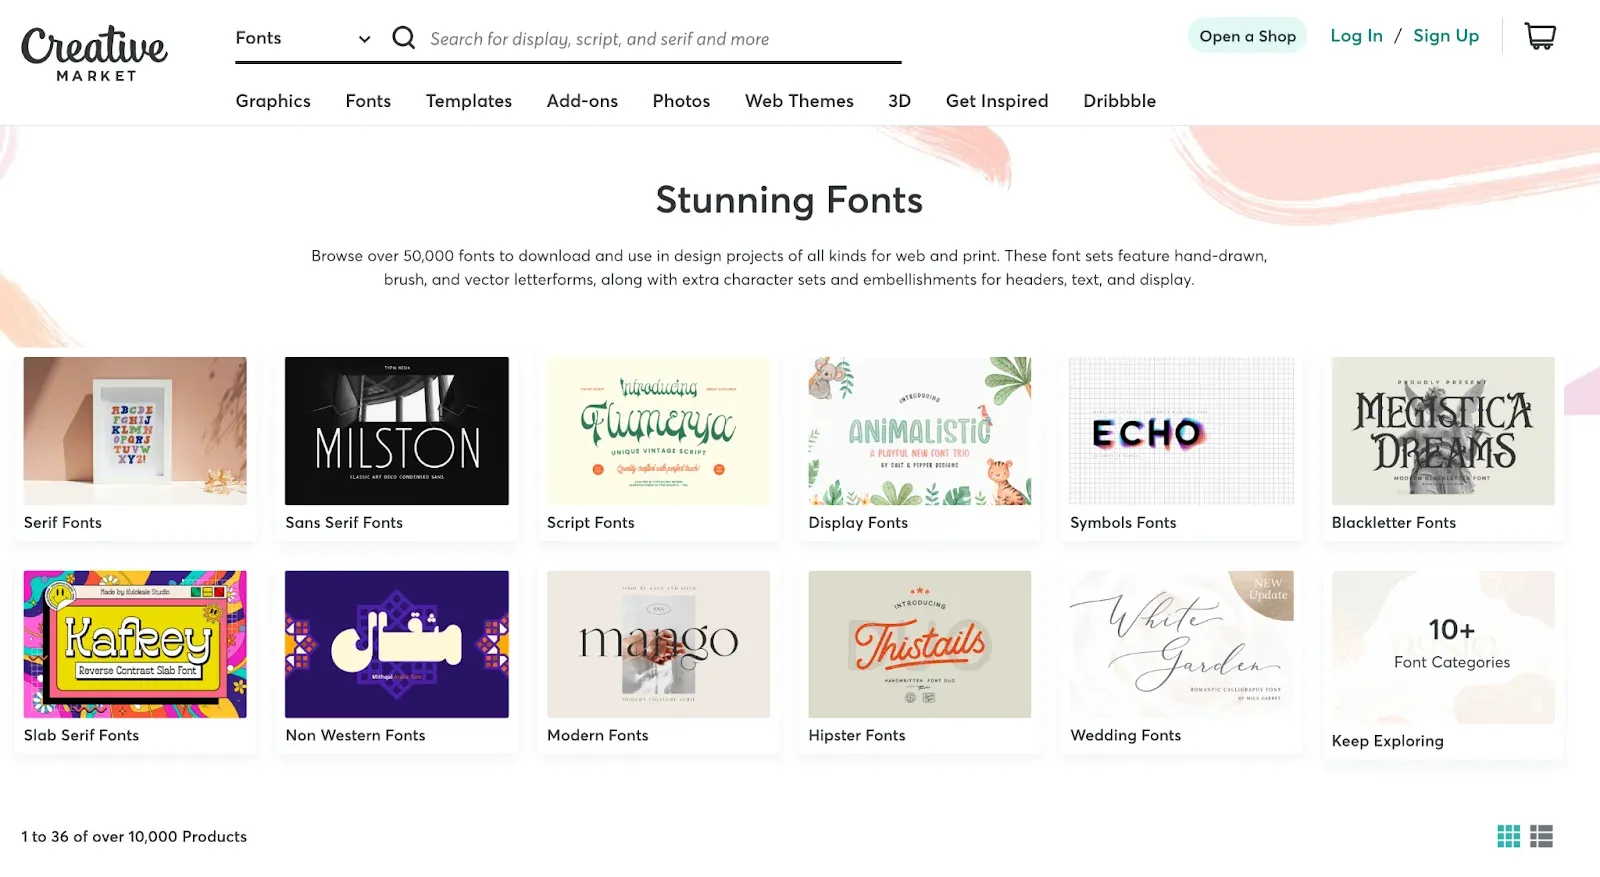Click the Slab Serif Fonts label
This screenshot has height=877, width=1600.
82,736
